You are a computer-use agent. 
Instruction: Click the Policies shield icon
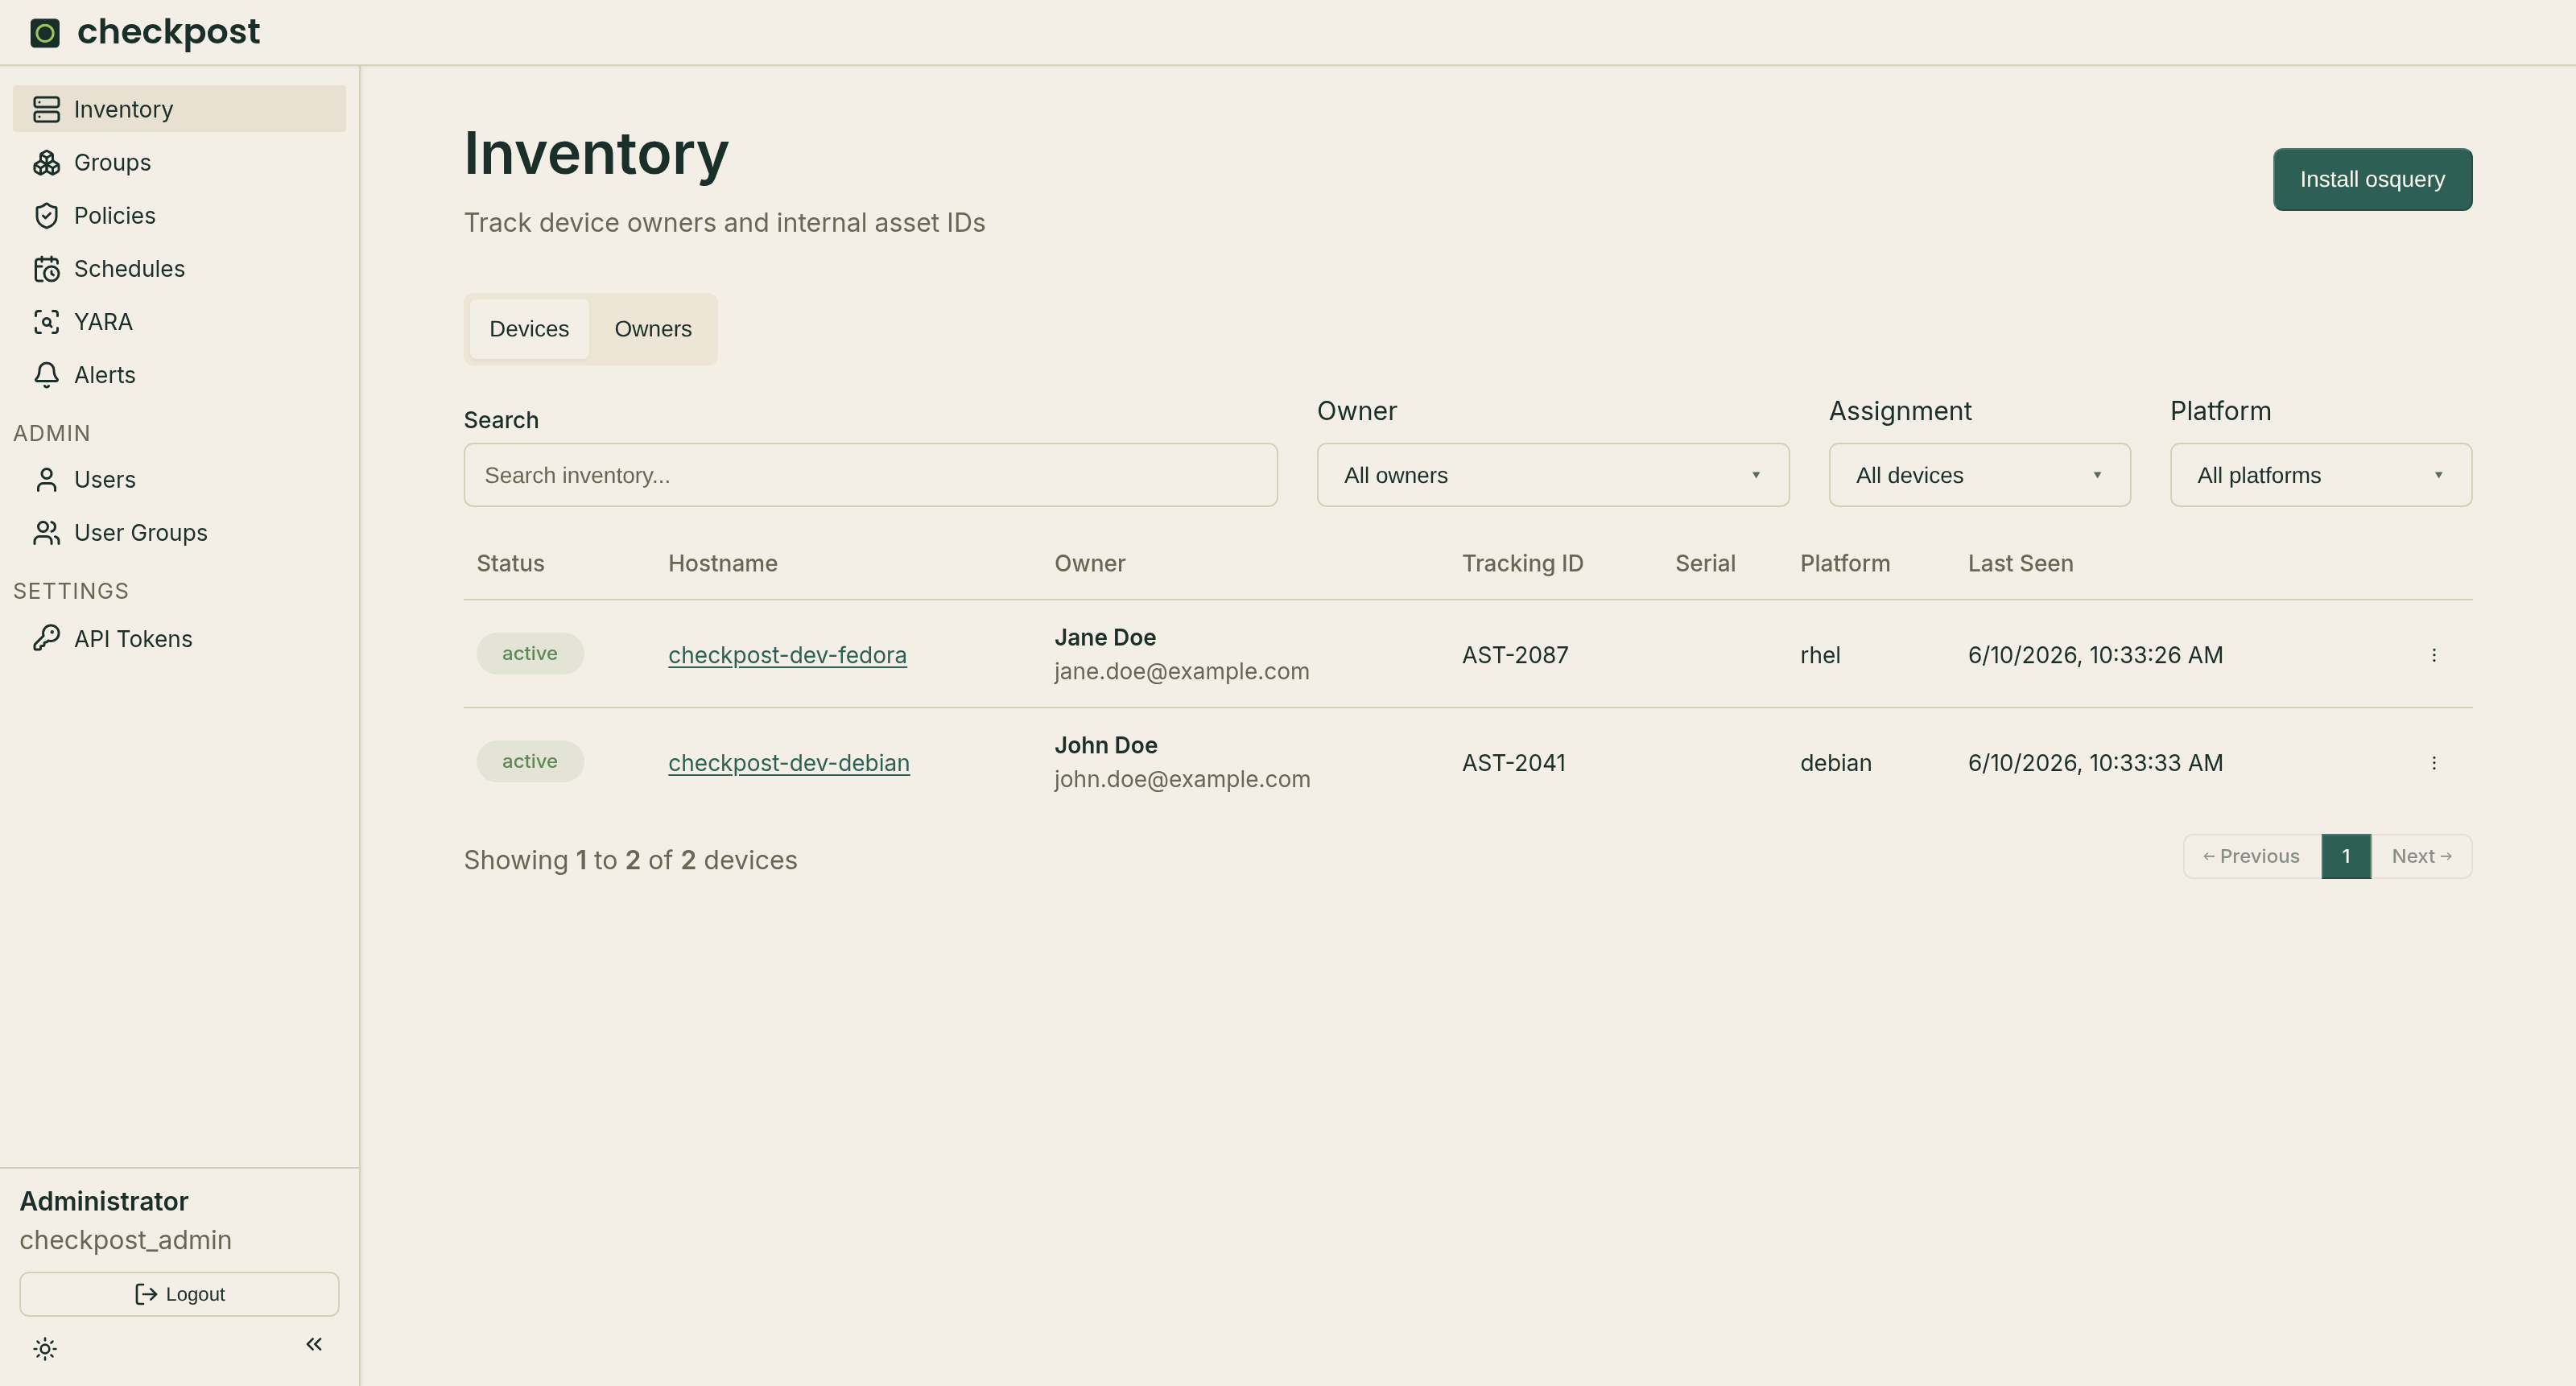click(46, 215)
